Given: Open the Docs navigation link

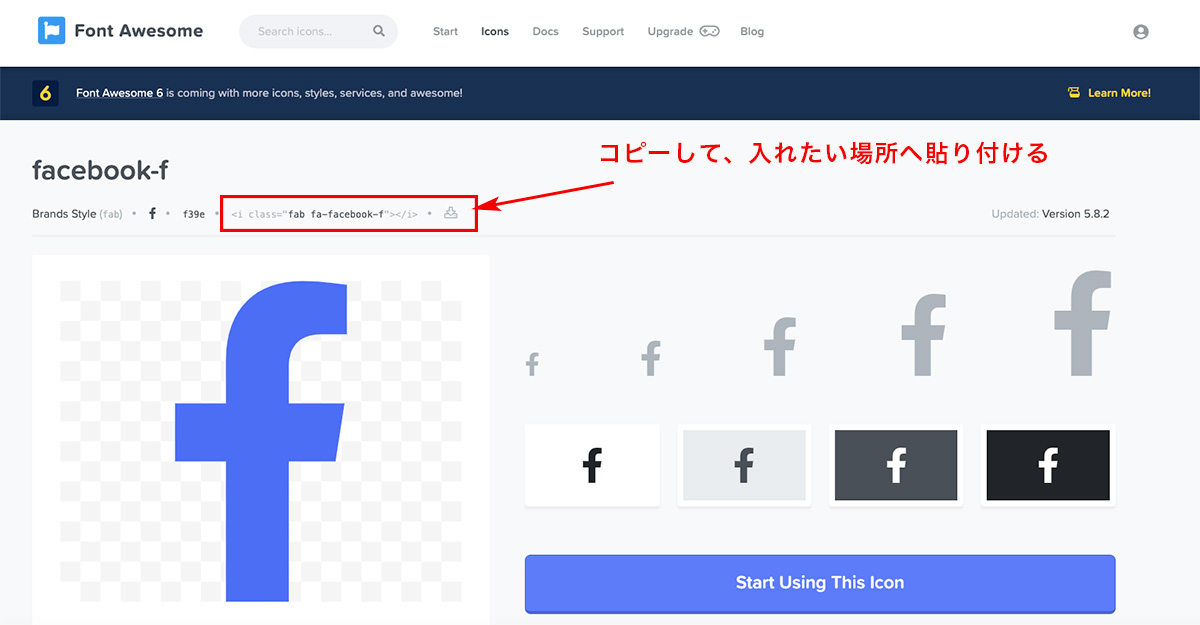Looking at the screenshot, I should [x=545, y=32].
